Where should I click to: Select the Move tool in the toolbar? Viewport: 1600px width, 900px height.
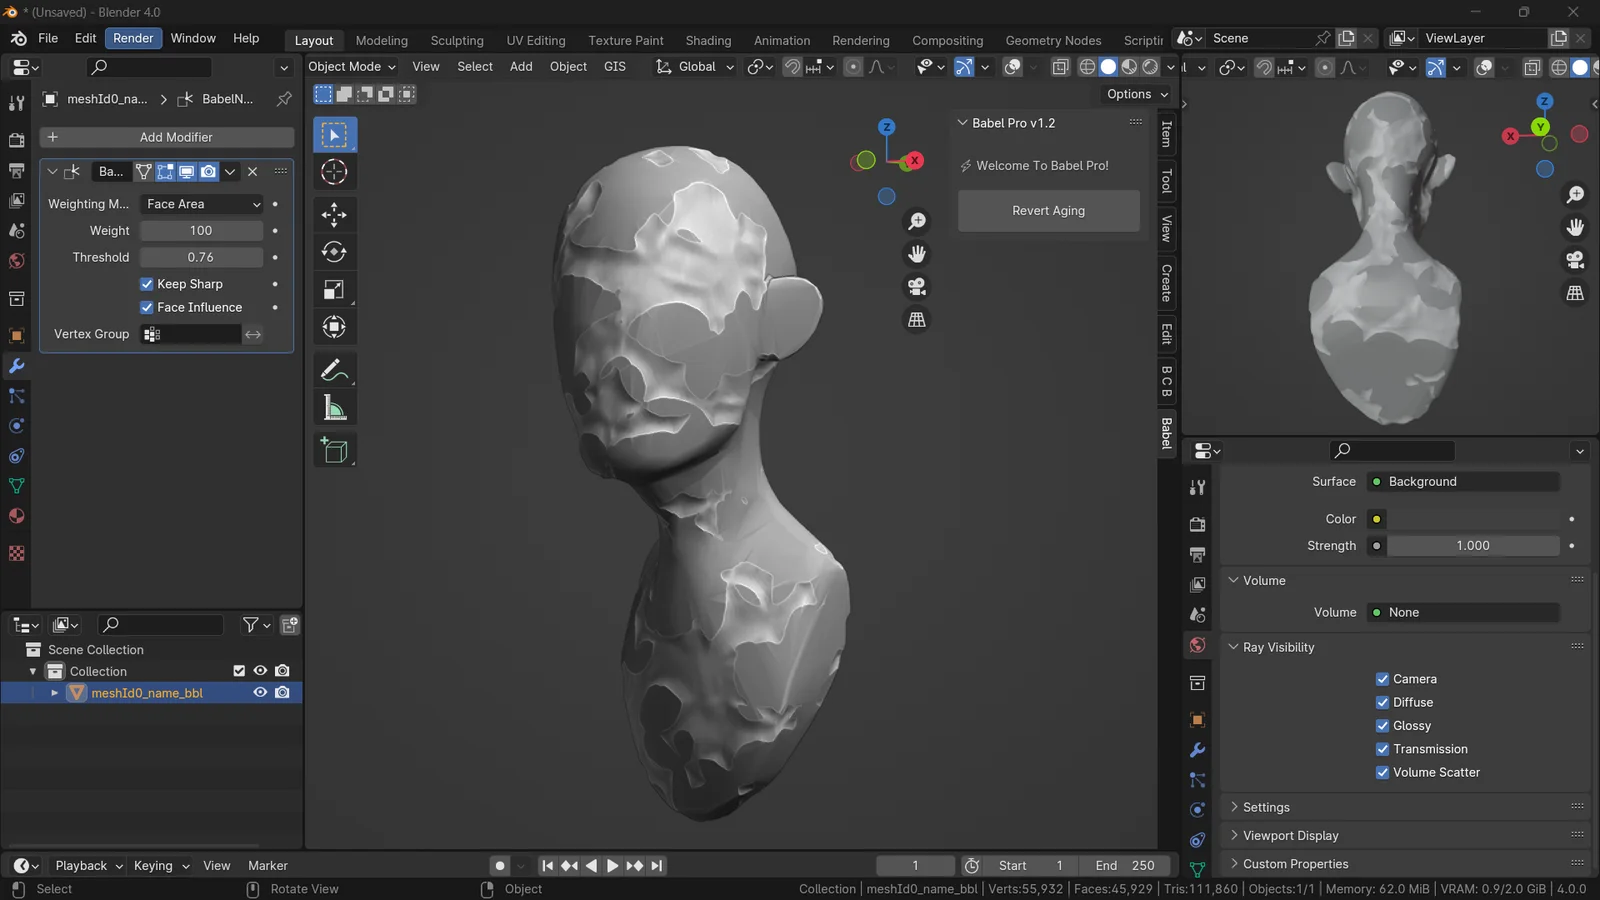point(334,214)
